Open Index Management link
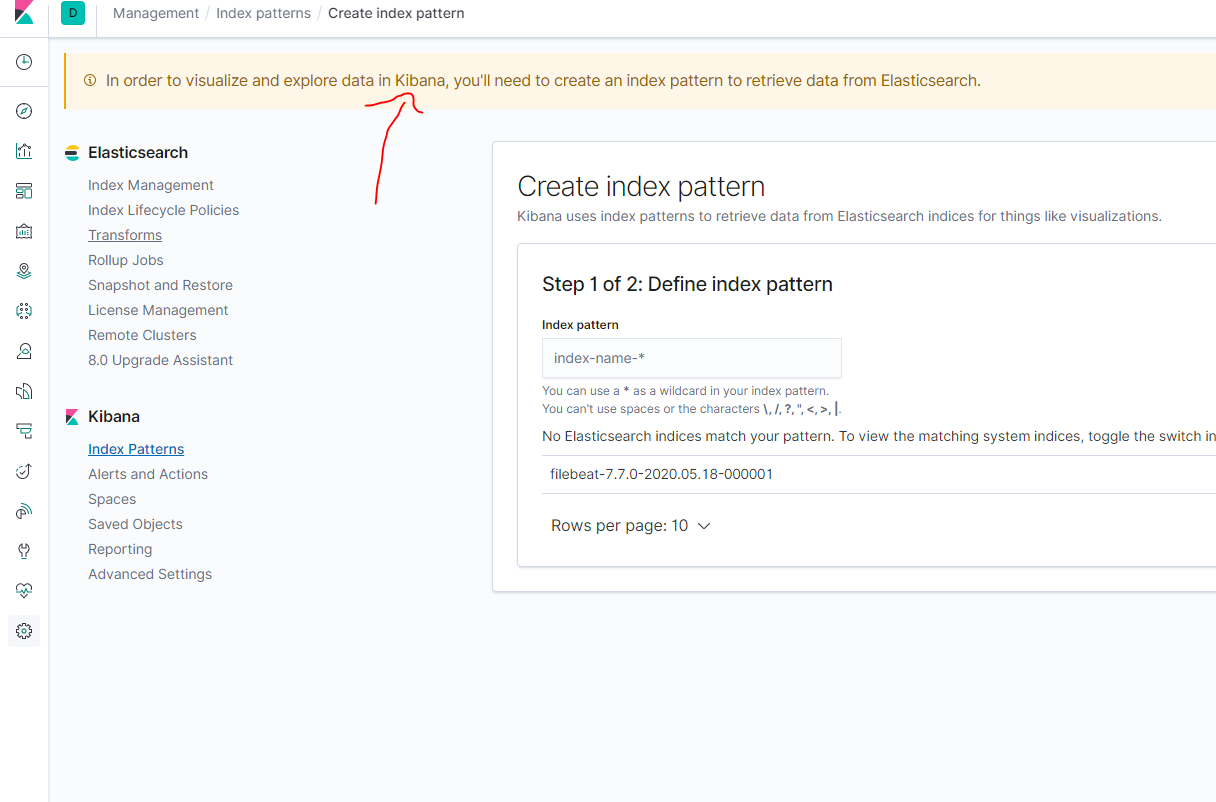 coord(151,185)
